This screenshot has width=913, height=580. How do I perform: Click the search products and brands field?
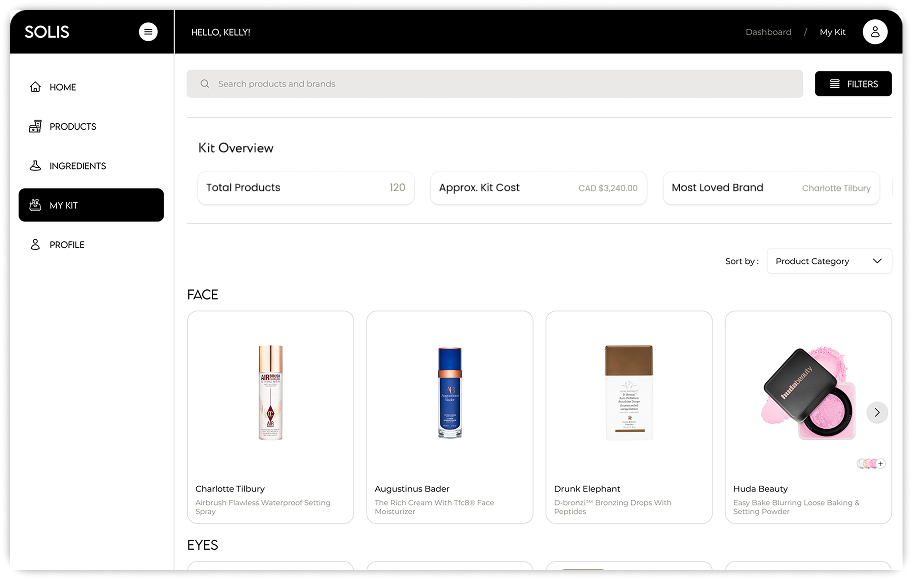click(495, 84)
